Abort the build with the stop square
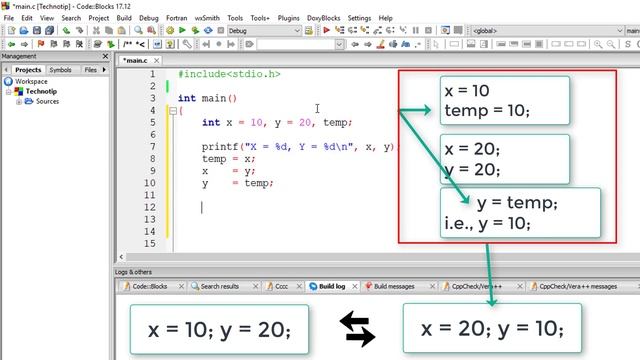 221,30
